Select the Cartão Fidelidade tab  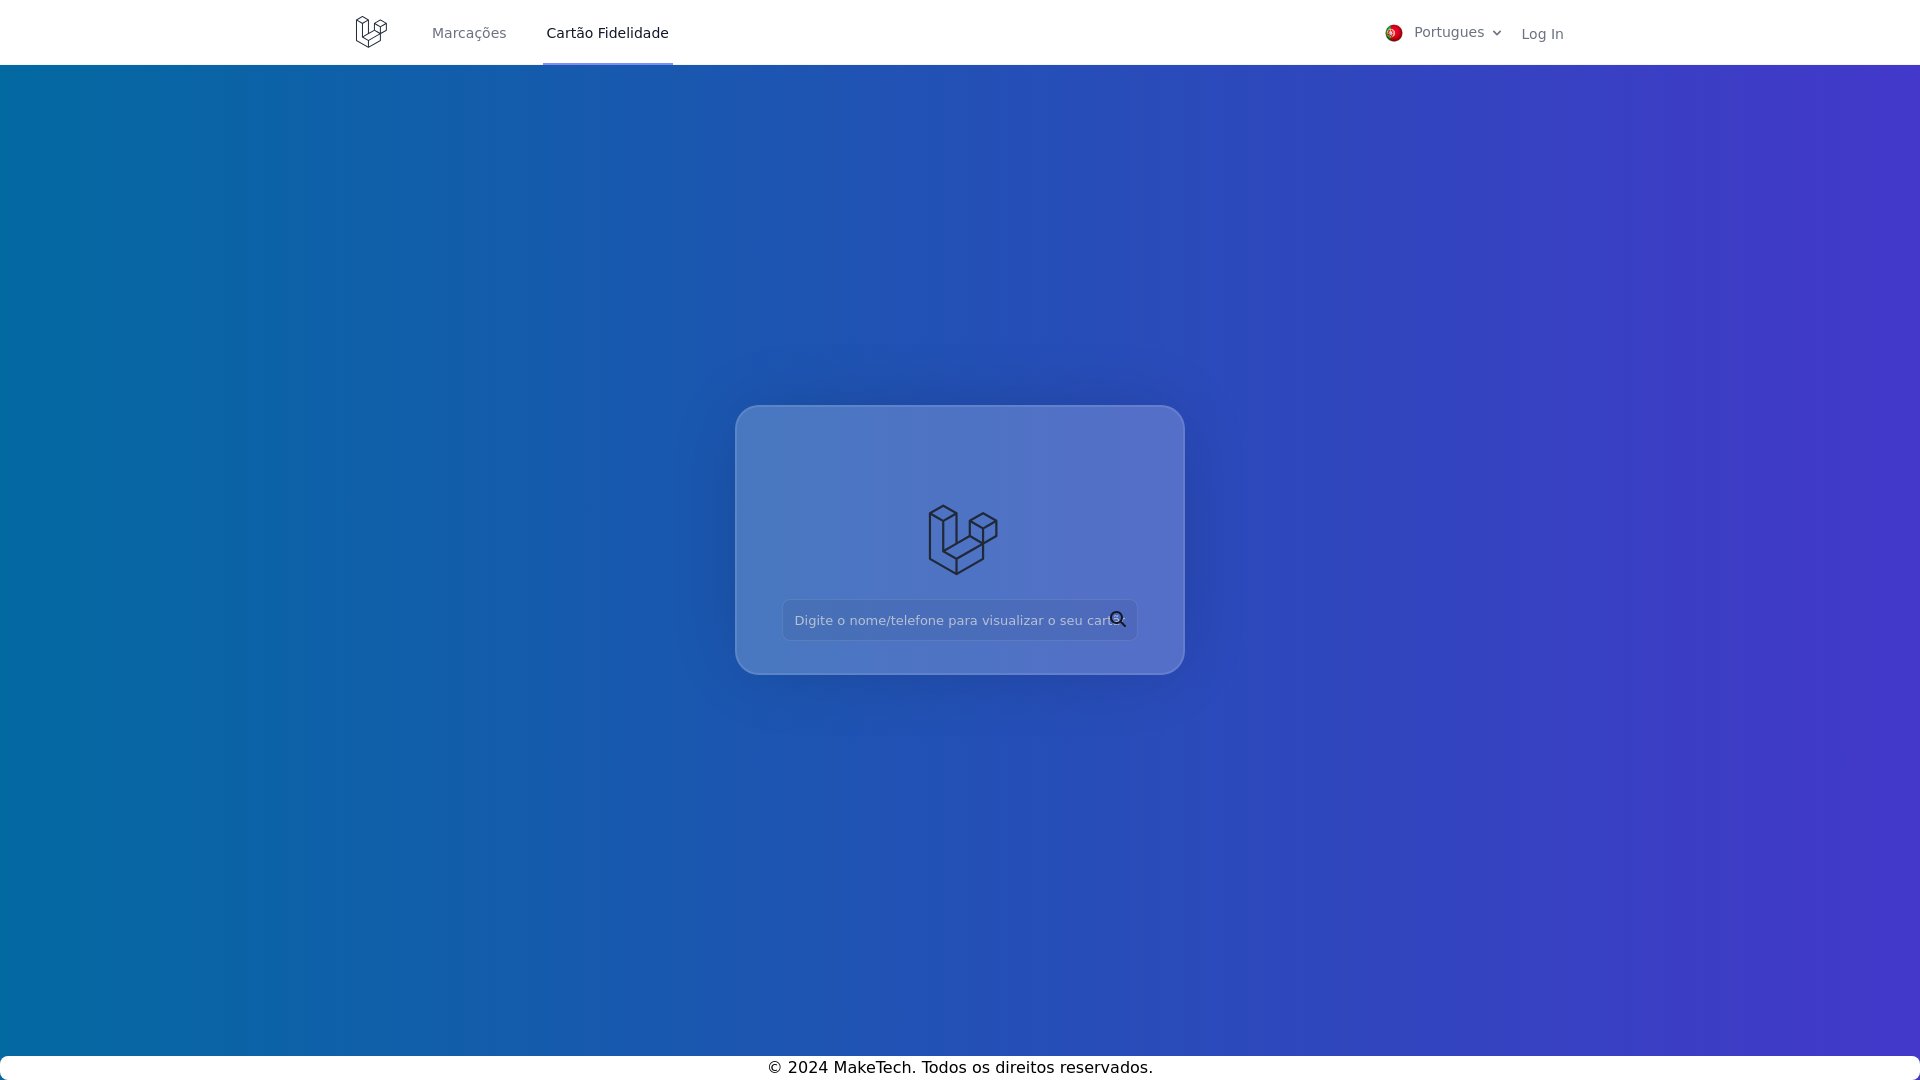point(607,33)
